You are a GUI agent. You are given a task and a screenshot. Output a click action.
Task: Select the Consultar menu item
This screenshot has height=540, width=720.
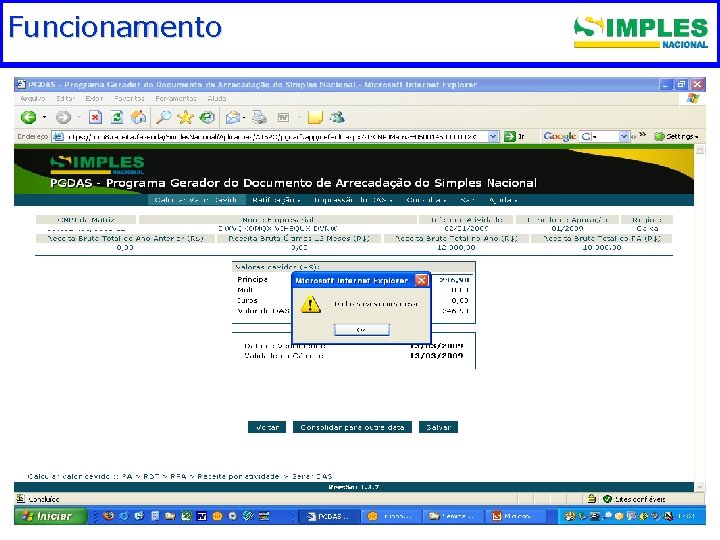[x=427, y=200]
